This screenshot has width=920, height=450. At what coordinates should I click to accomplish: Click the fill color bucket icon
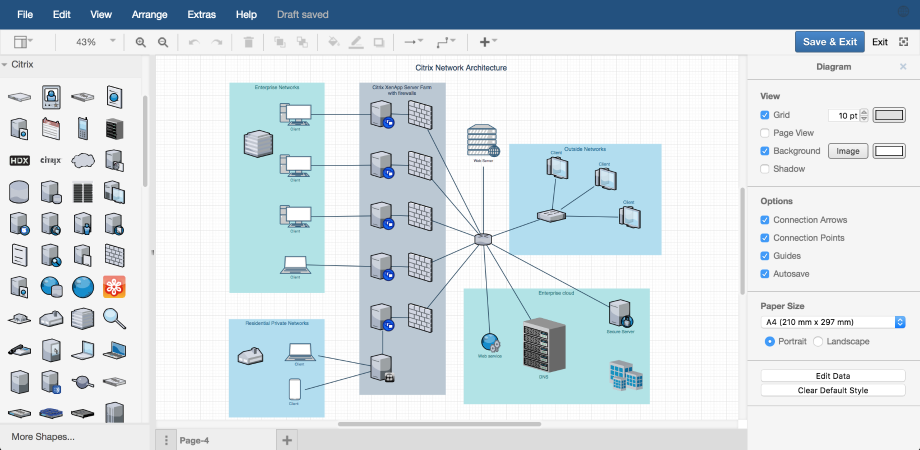[x=334, y=42]
